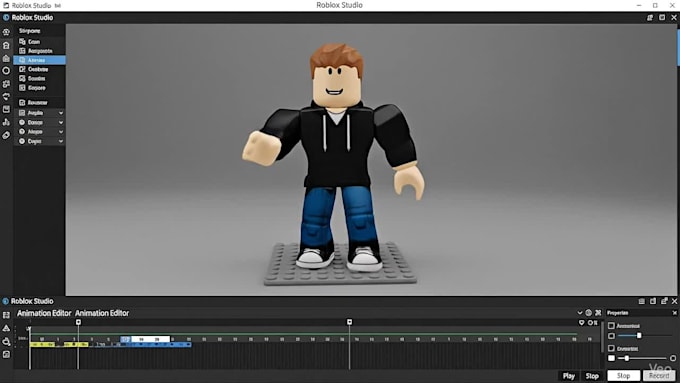This screenshot has width=680, height=383.
Task: Select the highlighted blue row in side panel
Action: [x=39, y=60]
